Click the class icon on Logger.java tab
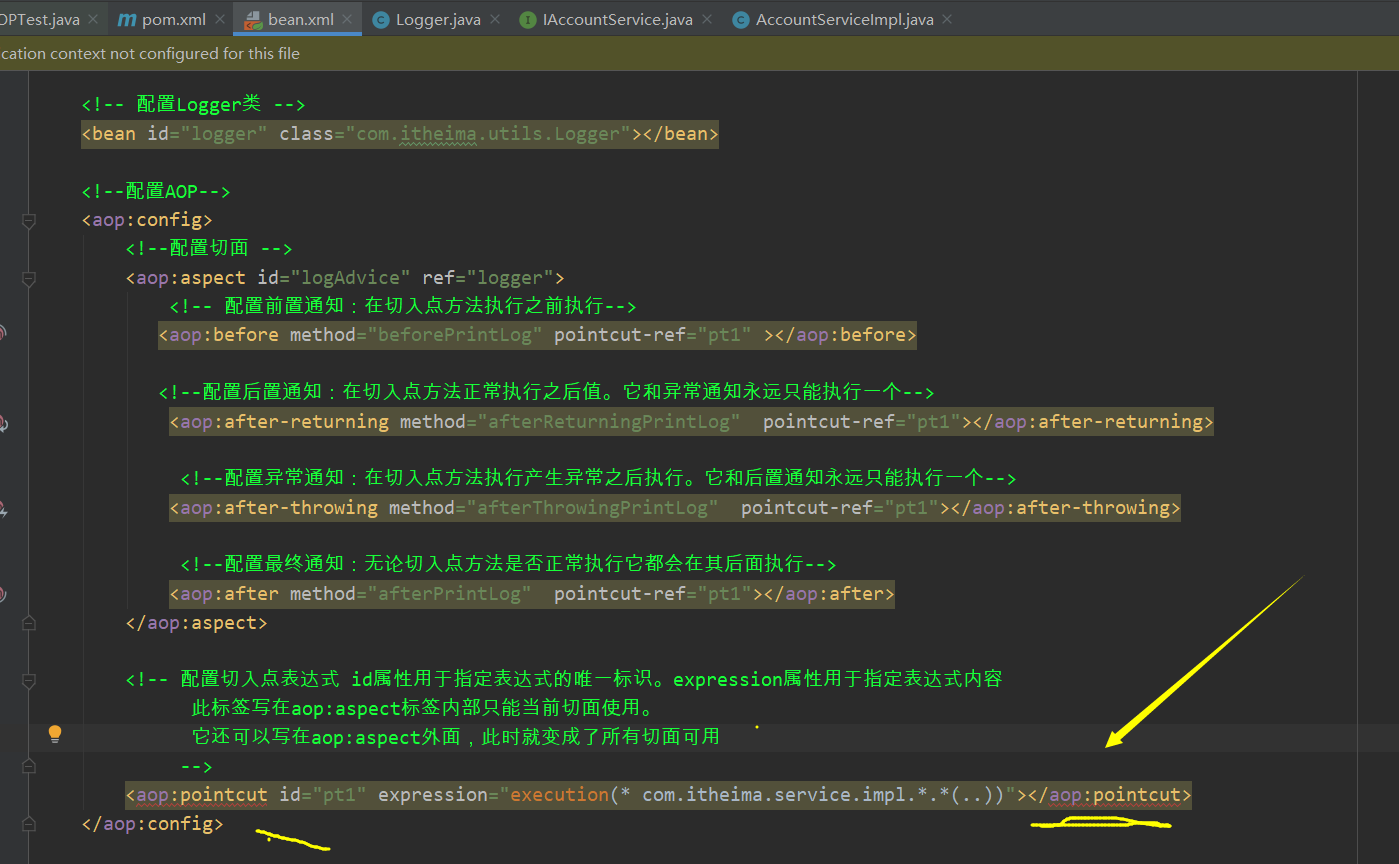The image size is (1399, 864). pos(381,20)
